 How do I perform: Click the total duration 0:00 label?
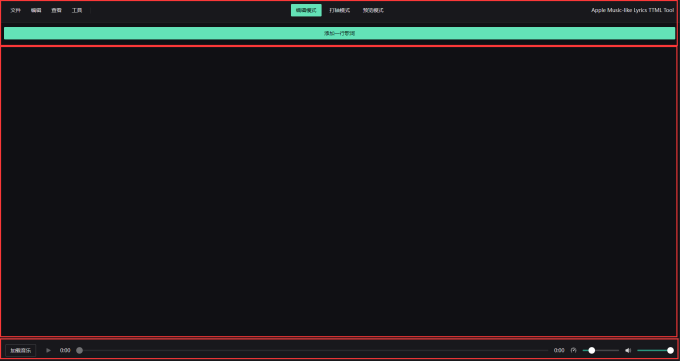click(559, 350)
